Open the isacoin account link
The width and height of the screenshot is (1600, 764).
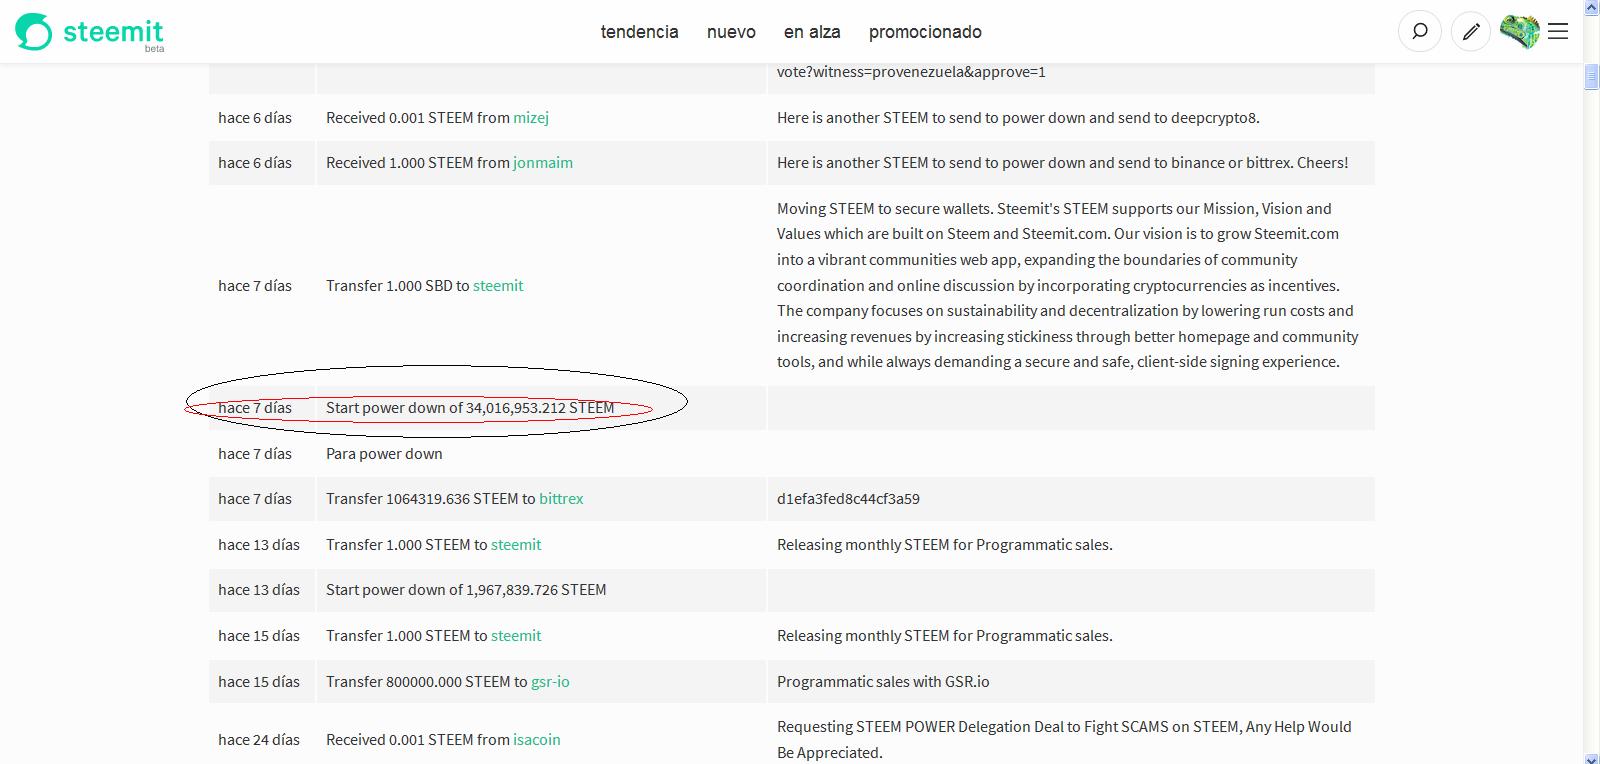537,740
